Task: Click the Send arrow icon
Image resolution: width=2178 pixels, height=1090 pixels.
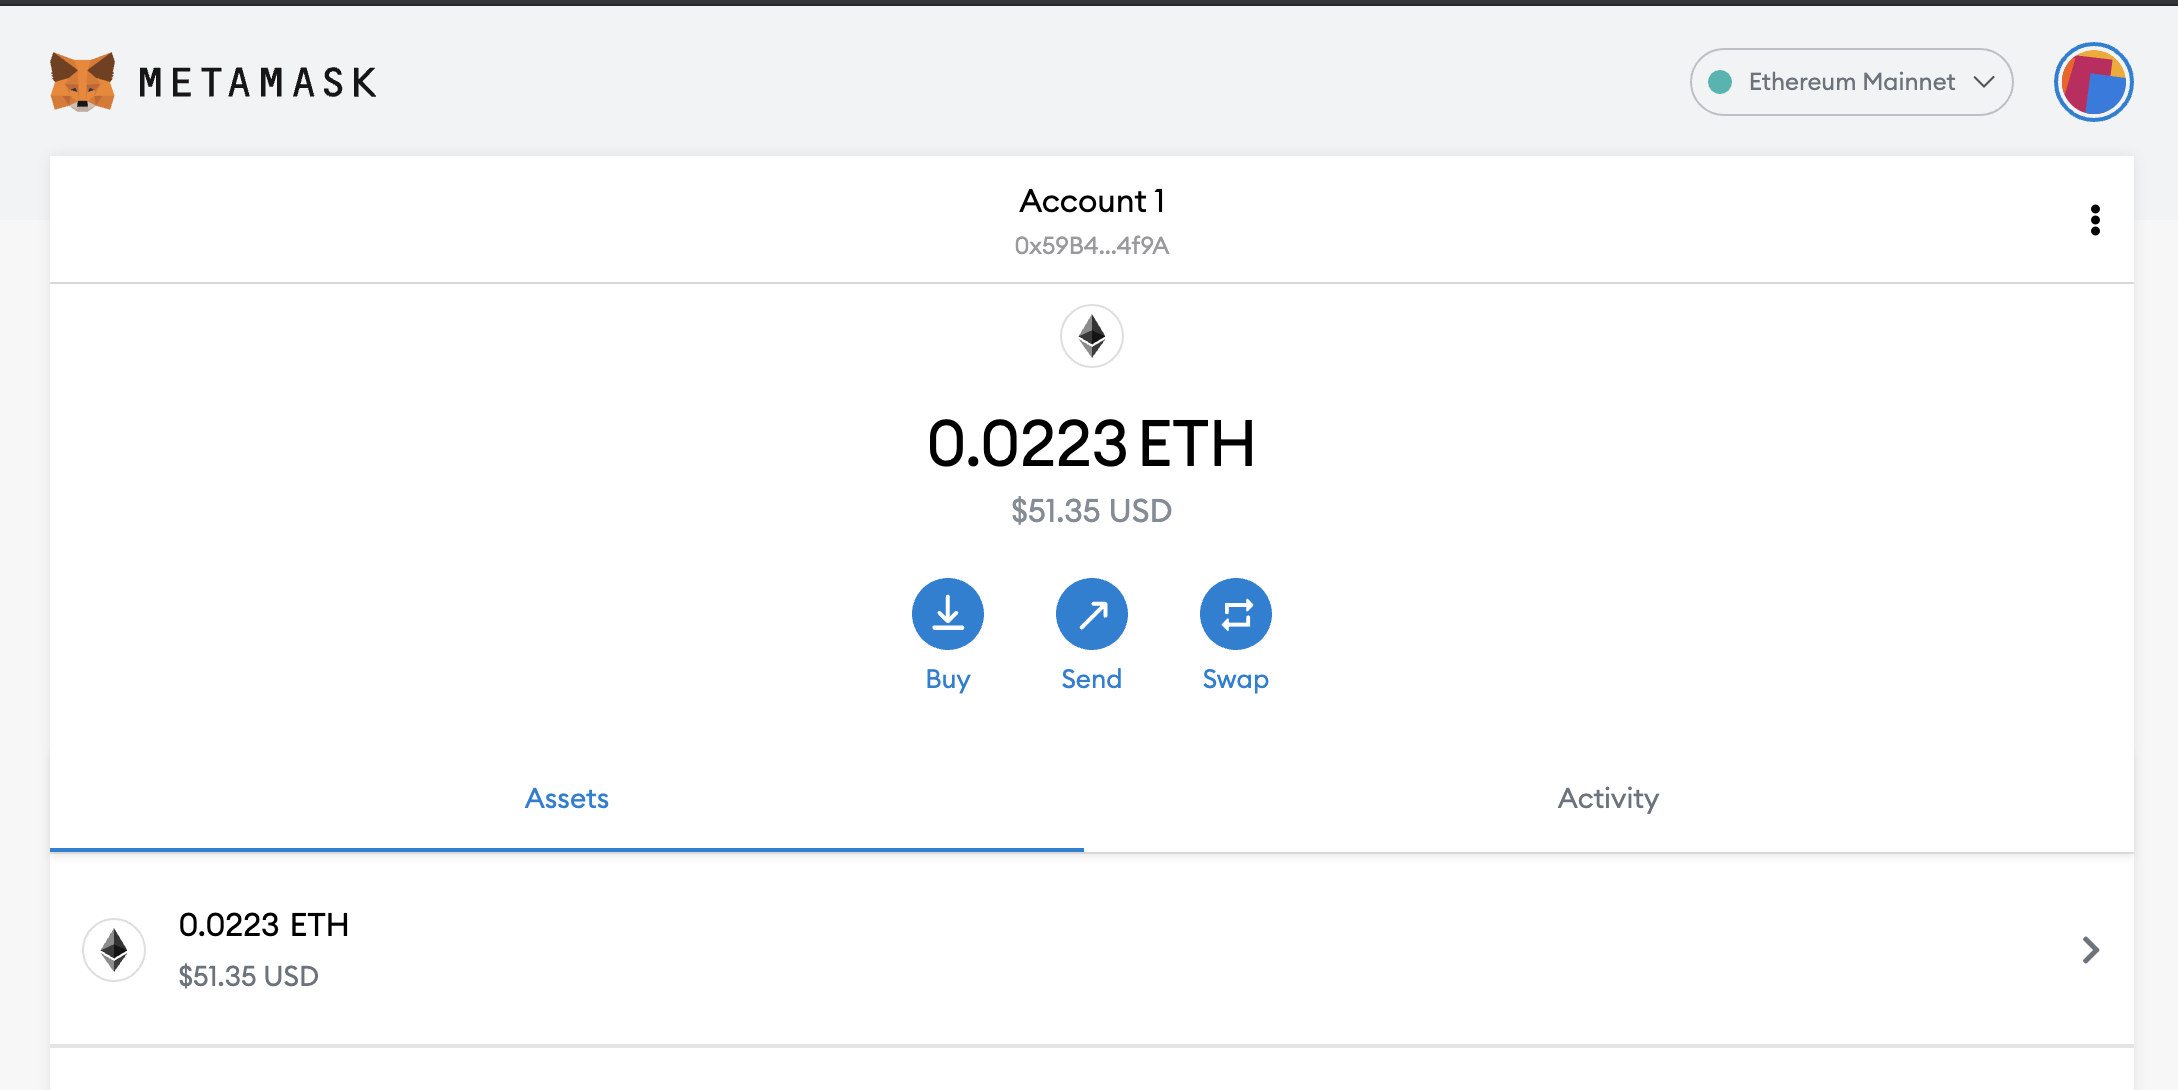Action: click(x=1091, y=614)
